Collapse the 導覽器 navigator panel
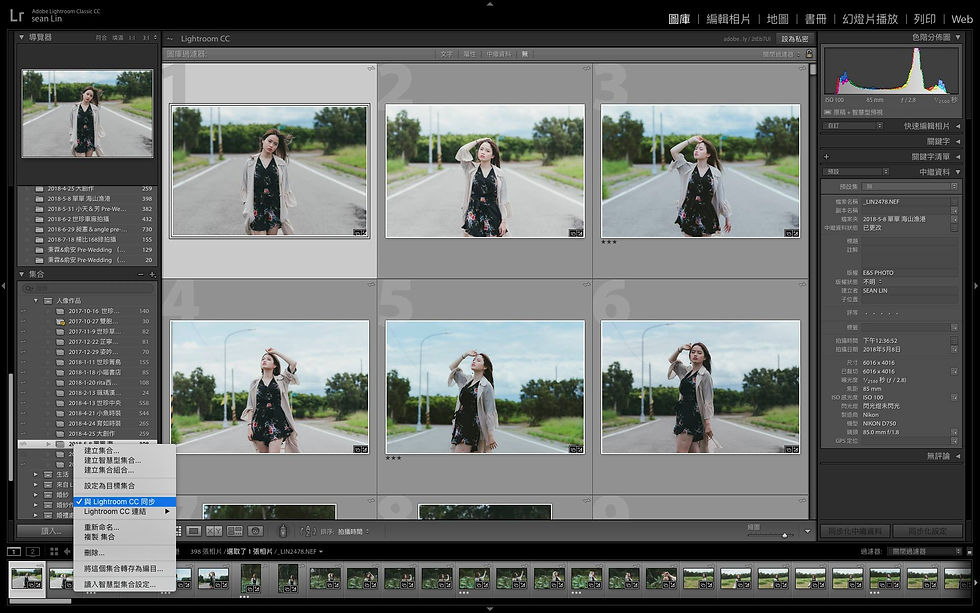980x613 pixels. click(21, 37)
